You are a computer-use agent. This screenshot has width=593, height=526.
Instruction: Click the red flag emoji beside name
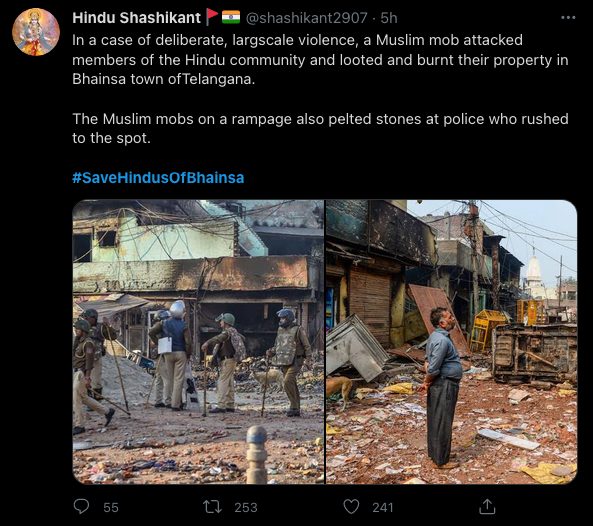pos(212,17)
